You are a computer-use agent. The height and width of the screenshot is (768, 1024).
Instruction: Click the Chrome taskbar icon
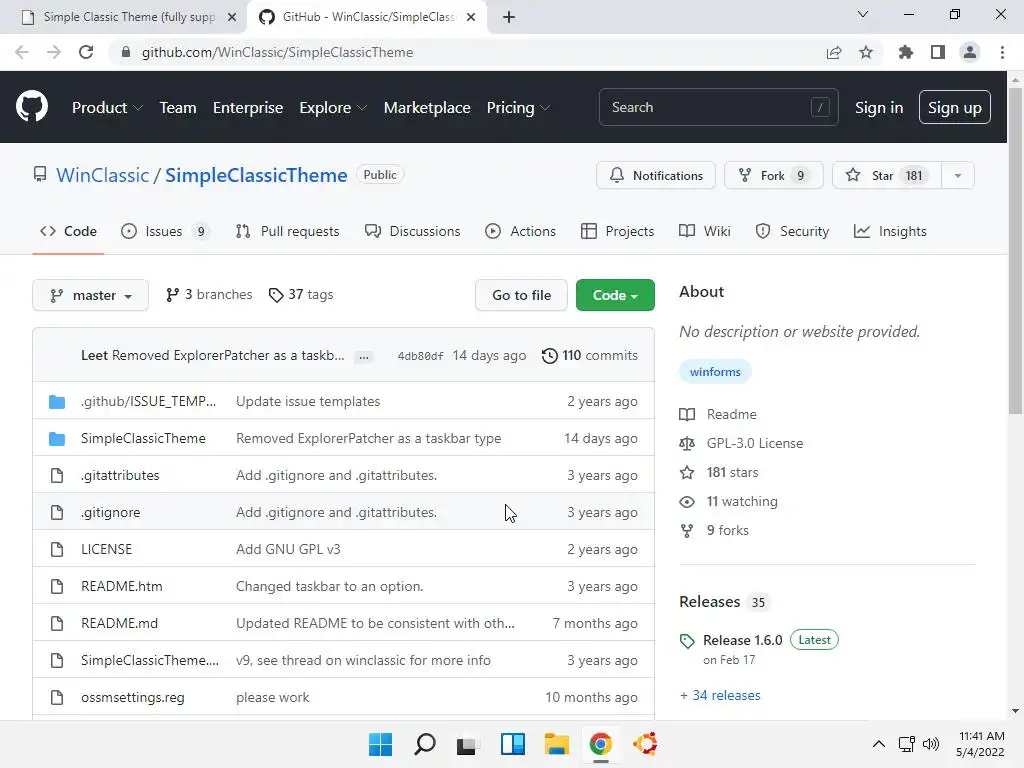point(601,744)
